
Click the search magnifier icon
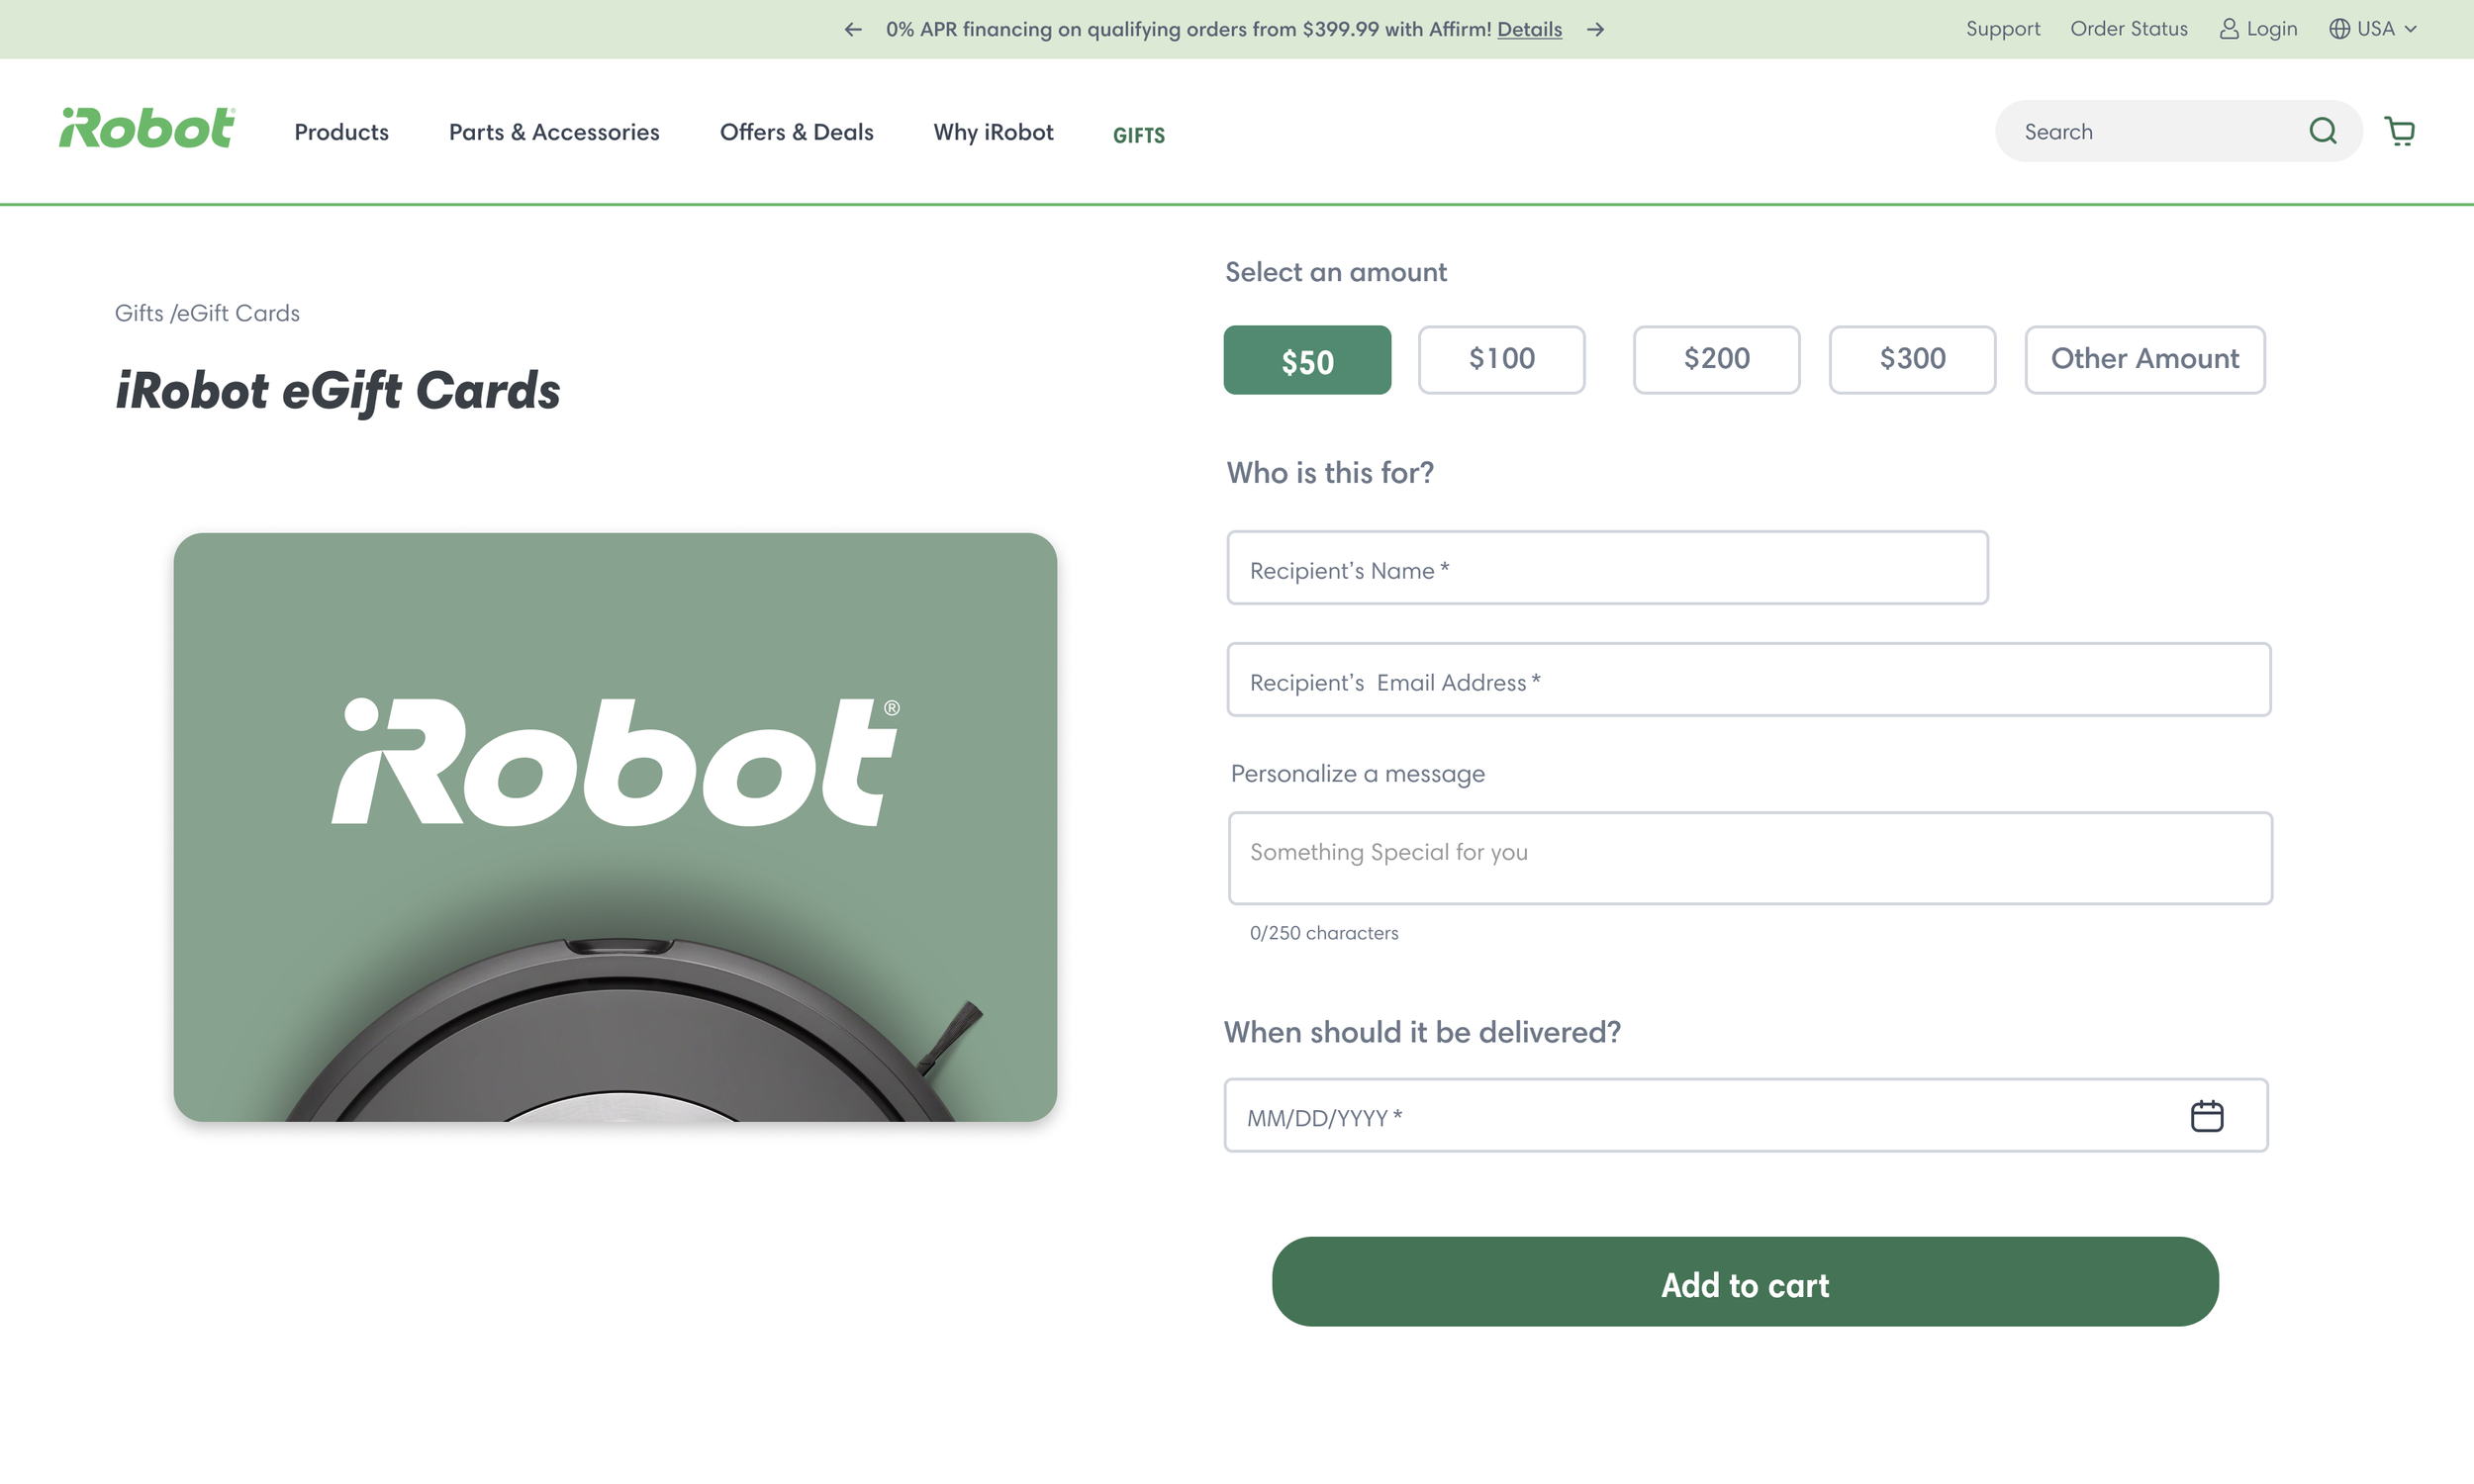click(x=2322, y=131)
